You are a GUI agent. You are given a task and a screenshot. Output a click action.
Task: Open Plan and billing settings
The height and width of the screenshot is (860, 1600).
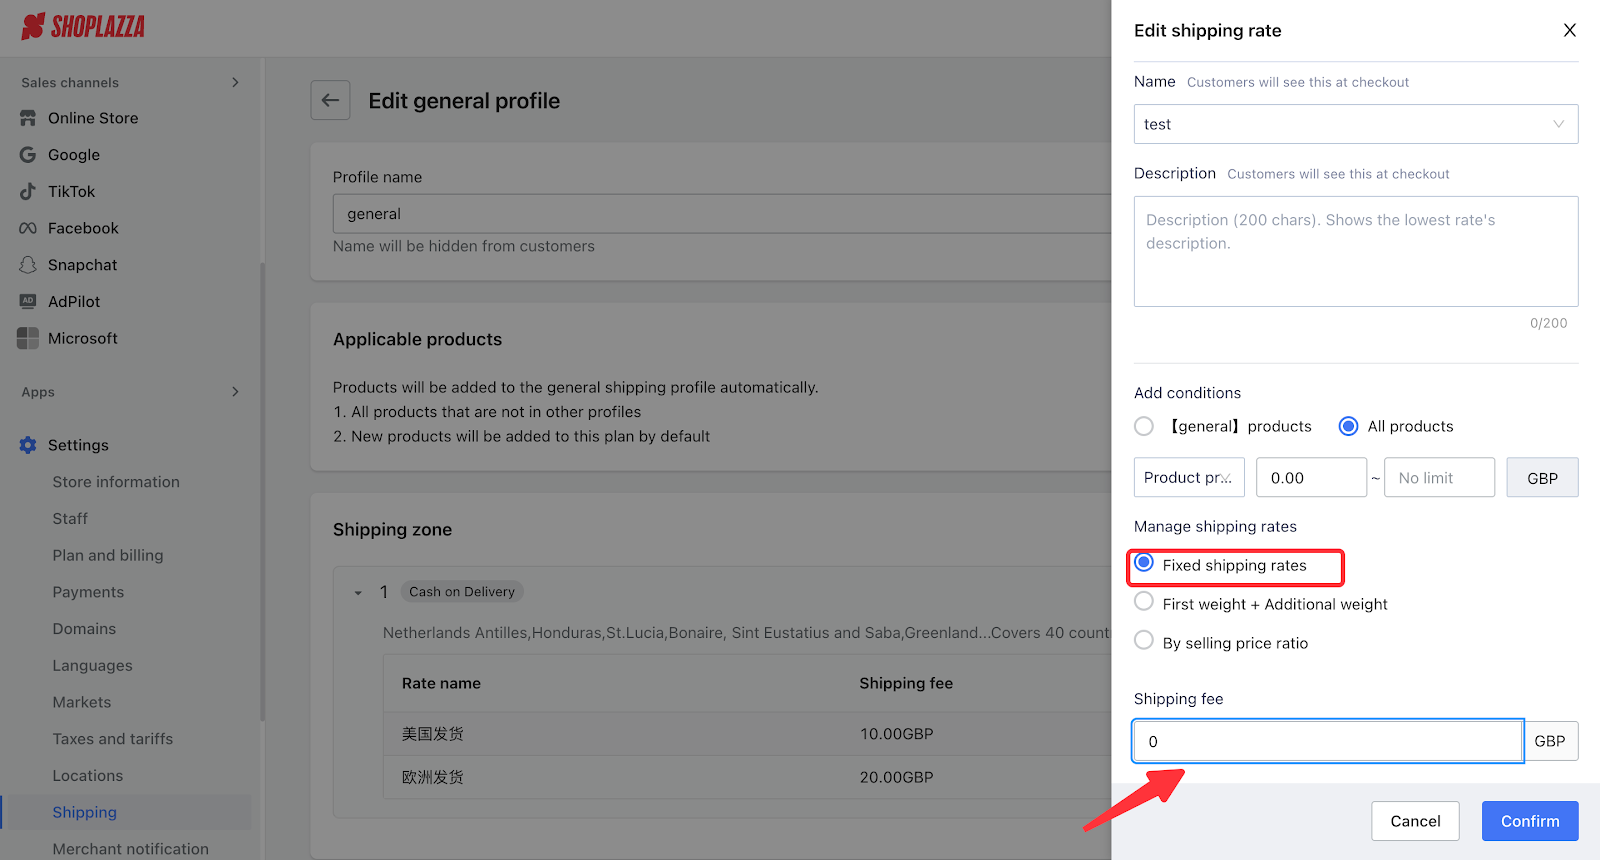coord(108,555)
